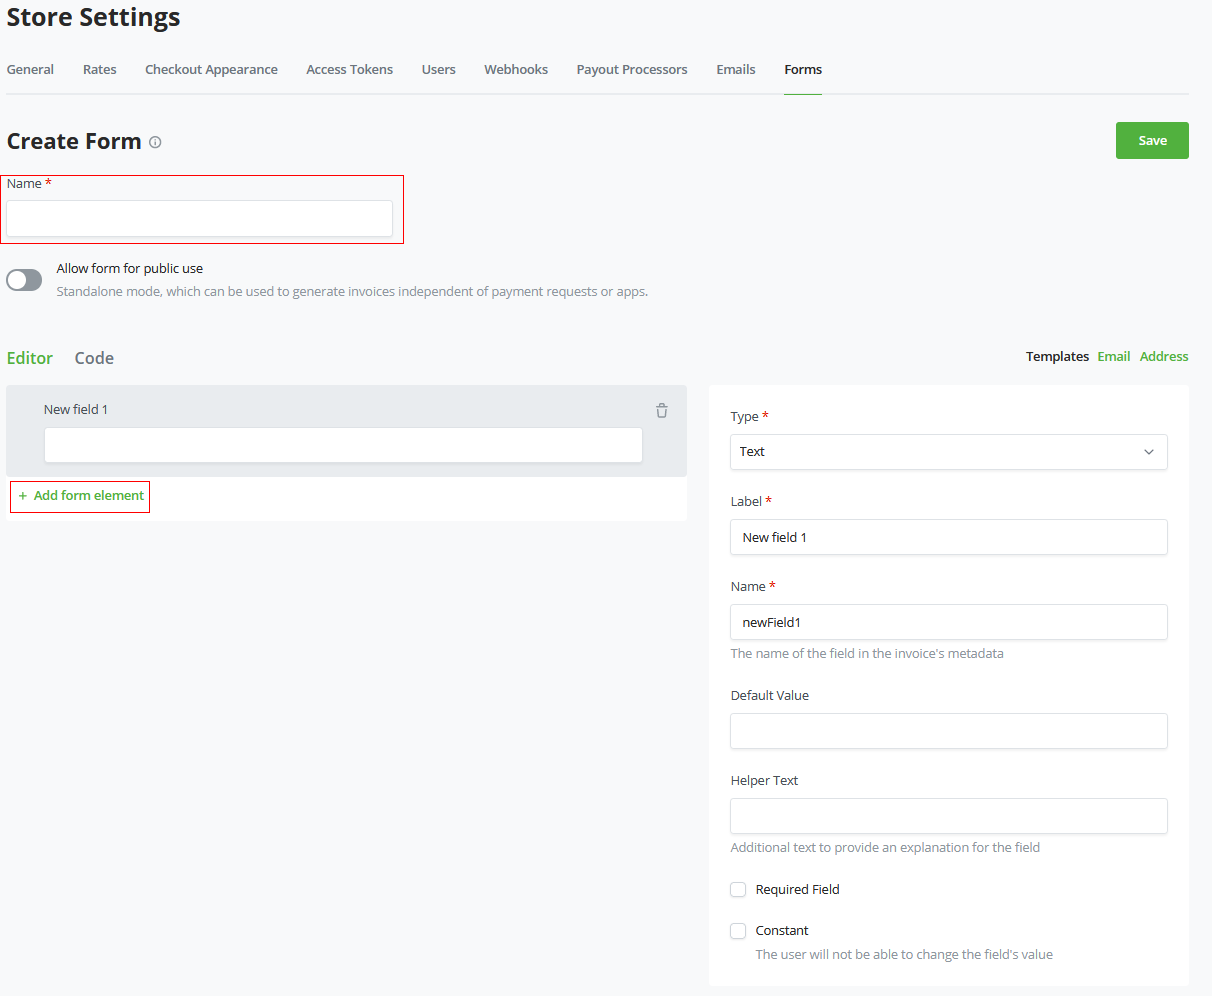This screenshot has width=1212, height=996.
Task: Click the Helper Text input field
Action: coord(948,816)
